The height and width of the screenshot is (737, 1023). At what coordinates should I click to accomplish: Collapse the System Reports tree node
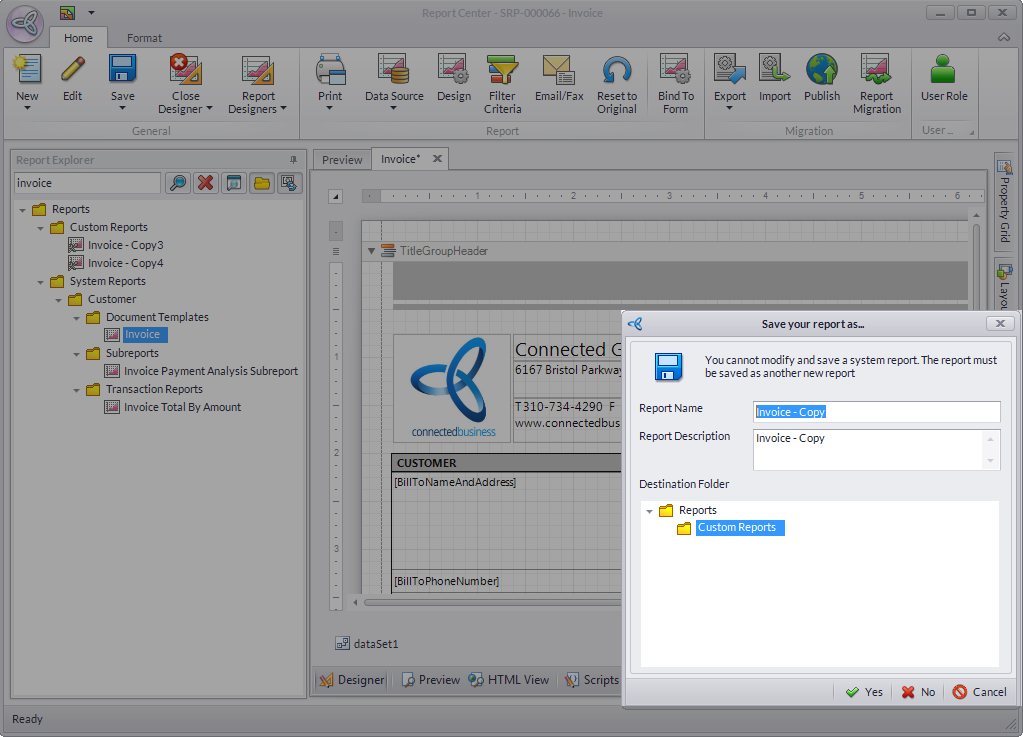(41, 282)
